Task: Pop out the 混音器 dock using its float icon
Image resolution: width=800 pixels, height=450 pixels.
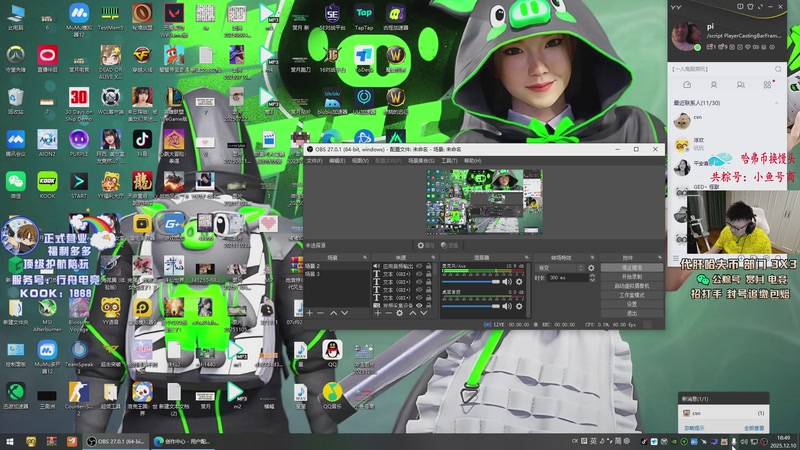Action: tap(527, 257)
